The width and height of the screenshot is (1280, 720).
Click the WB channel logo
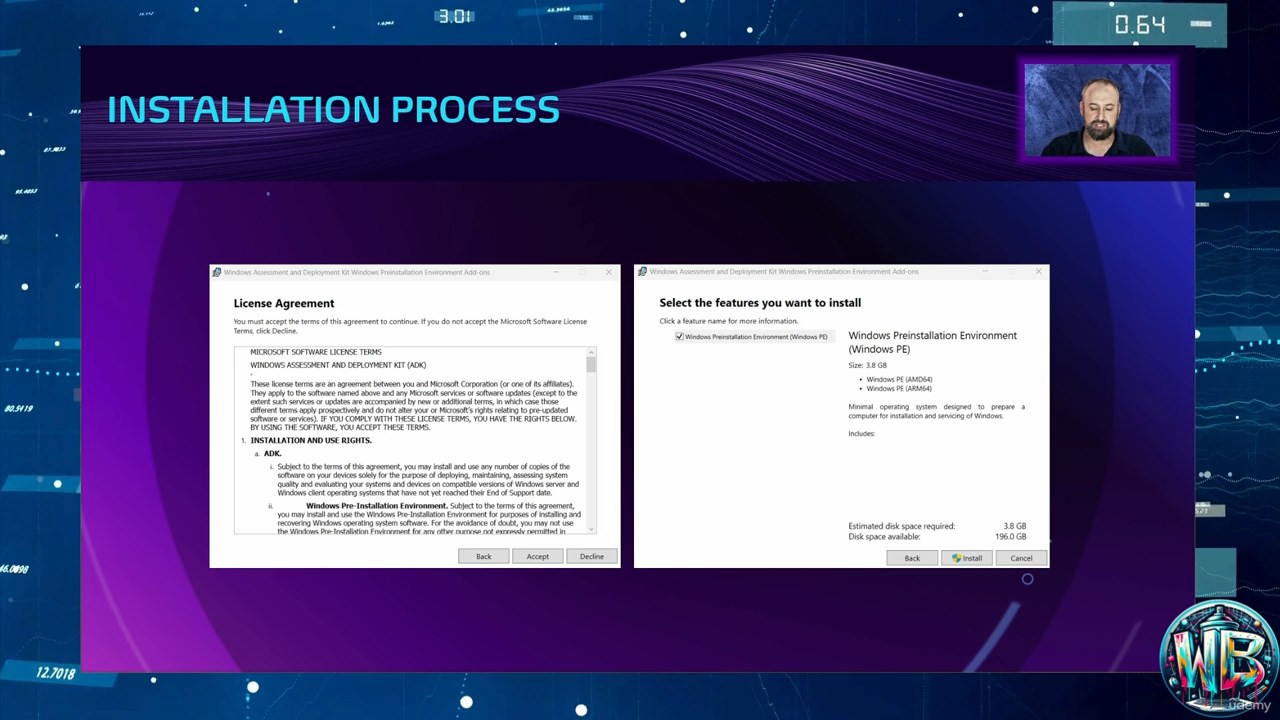click(x=1218, y=657)
